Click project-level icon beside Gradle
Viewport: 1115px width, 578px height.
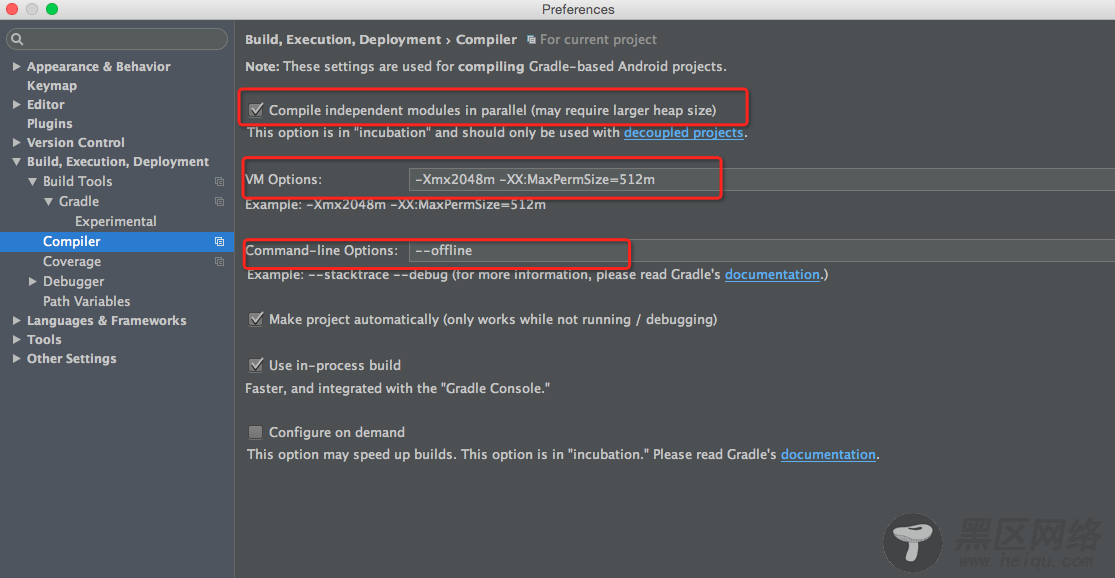(x=220, y=202)
